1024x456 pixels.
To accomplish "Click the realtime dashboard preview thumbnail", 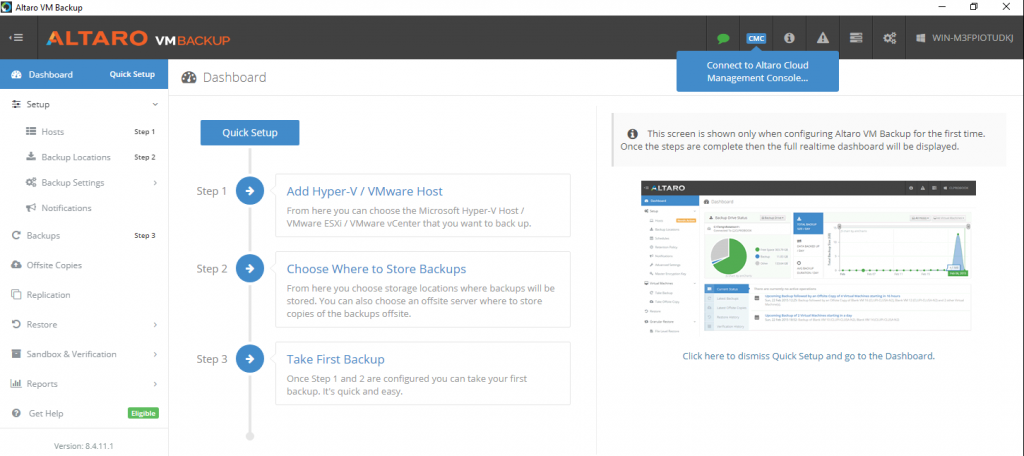I will point(808,257).
